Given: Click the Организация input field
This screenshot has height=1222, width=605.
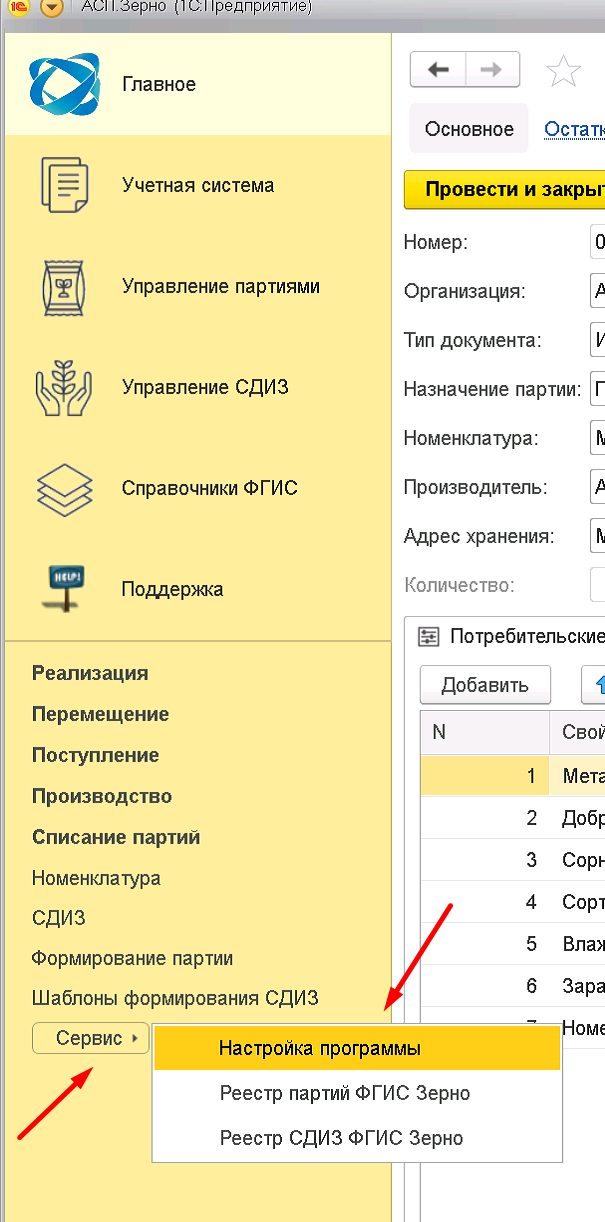Looking at the screenshot, I should 597,291.
